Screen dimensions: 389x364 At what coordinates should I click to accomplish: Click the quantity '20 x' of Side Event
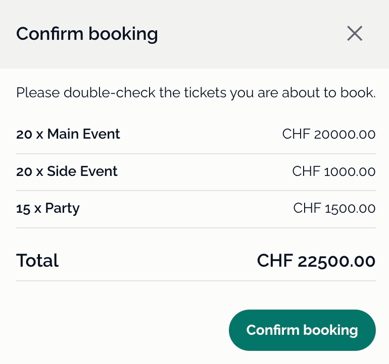tap(30, 172)
